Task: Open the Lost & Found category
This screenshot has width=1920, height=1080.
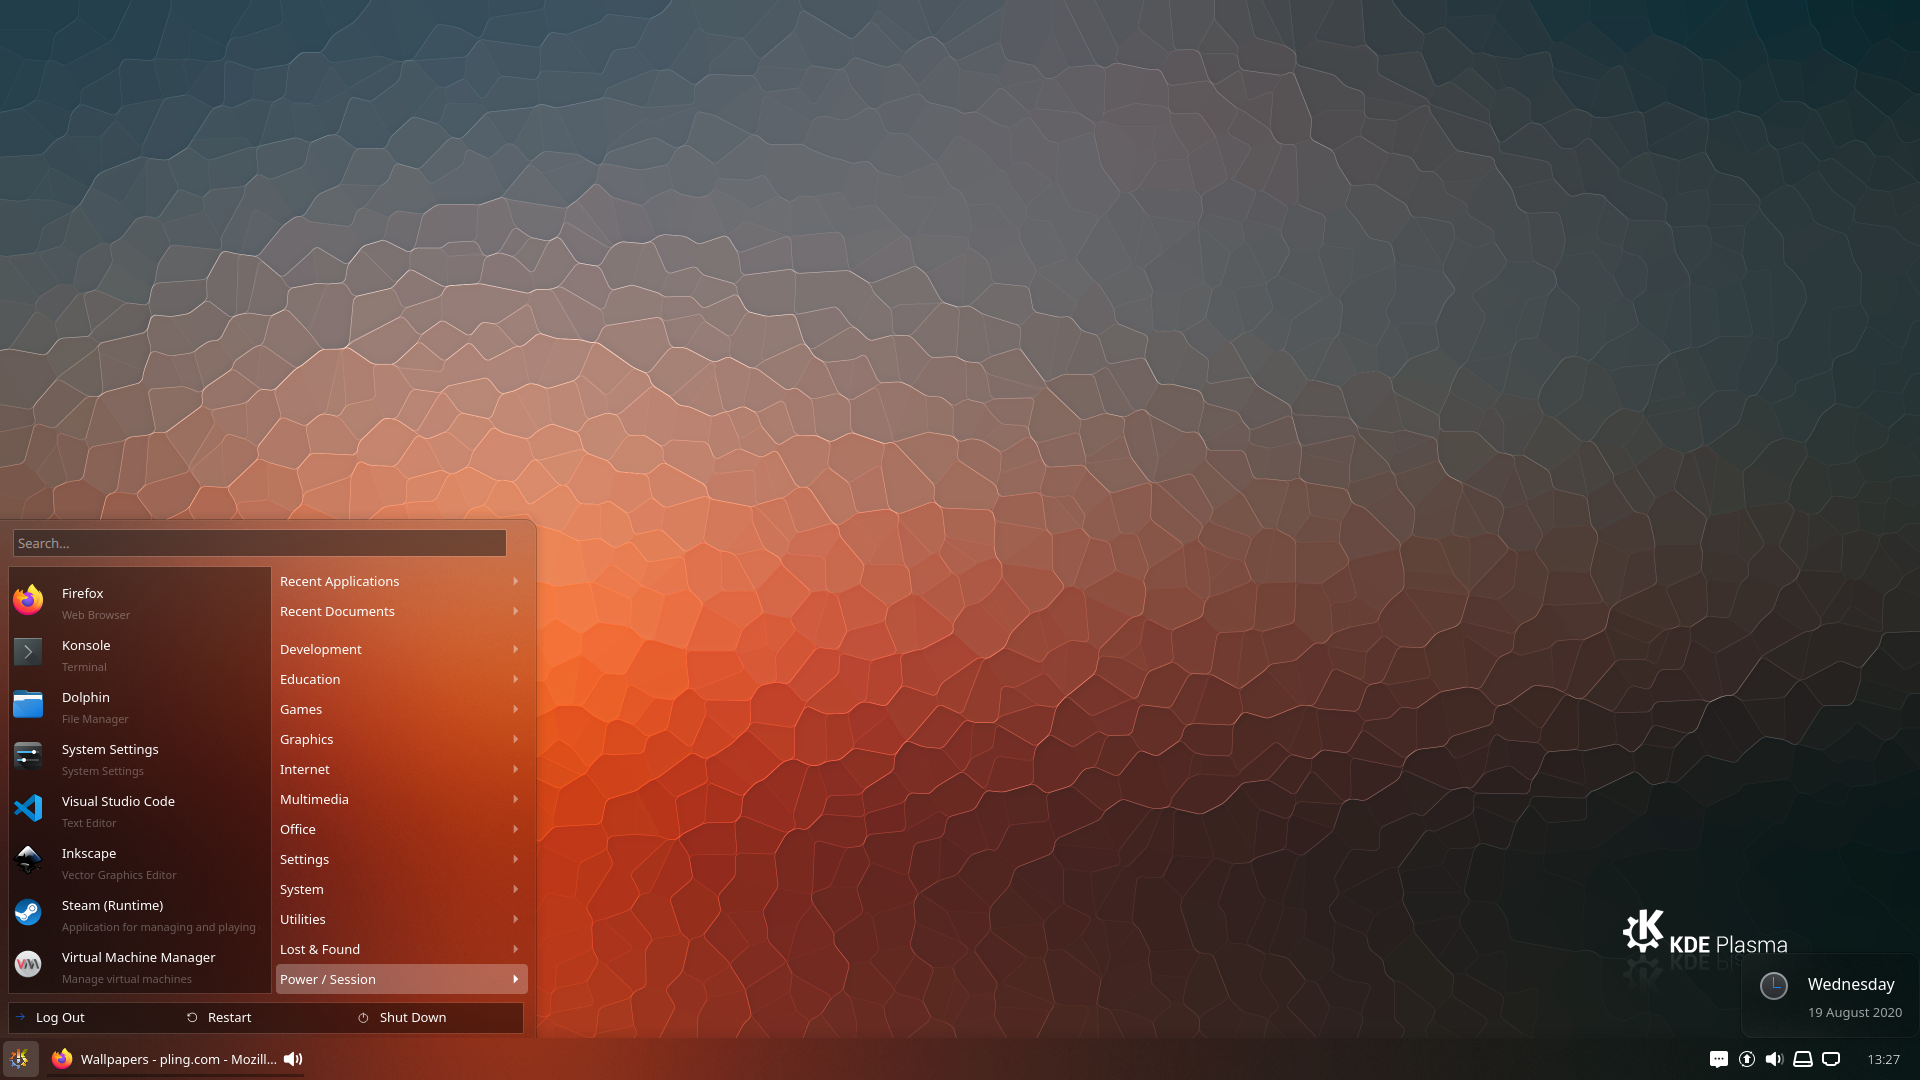Action: pyautogui.click(x=401, y=949)
